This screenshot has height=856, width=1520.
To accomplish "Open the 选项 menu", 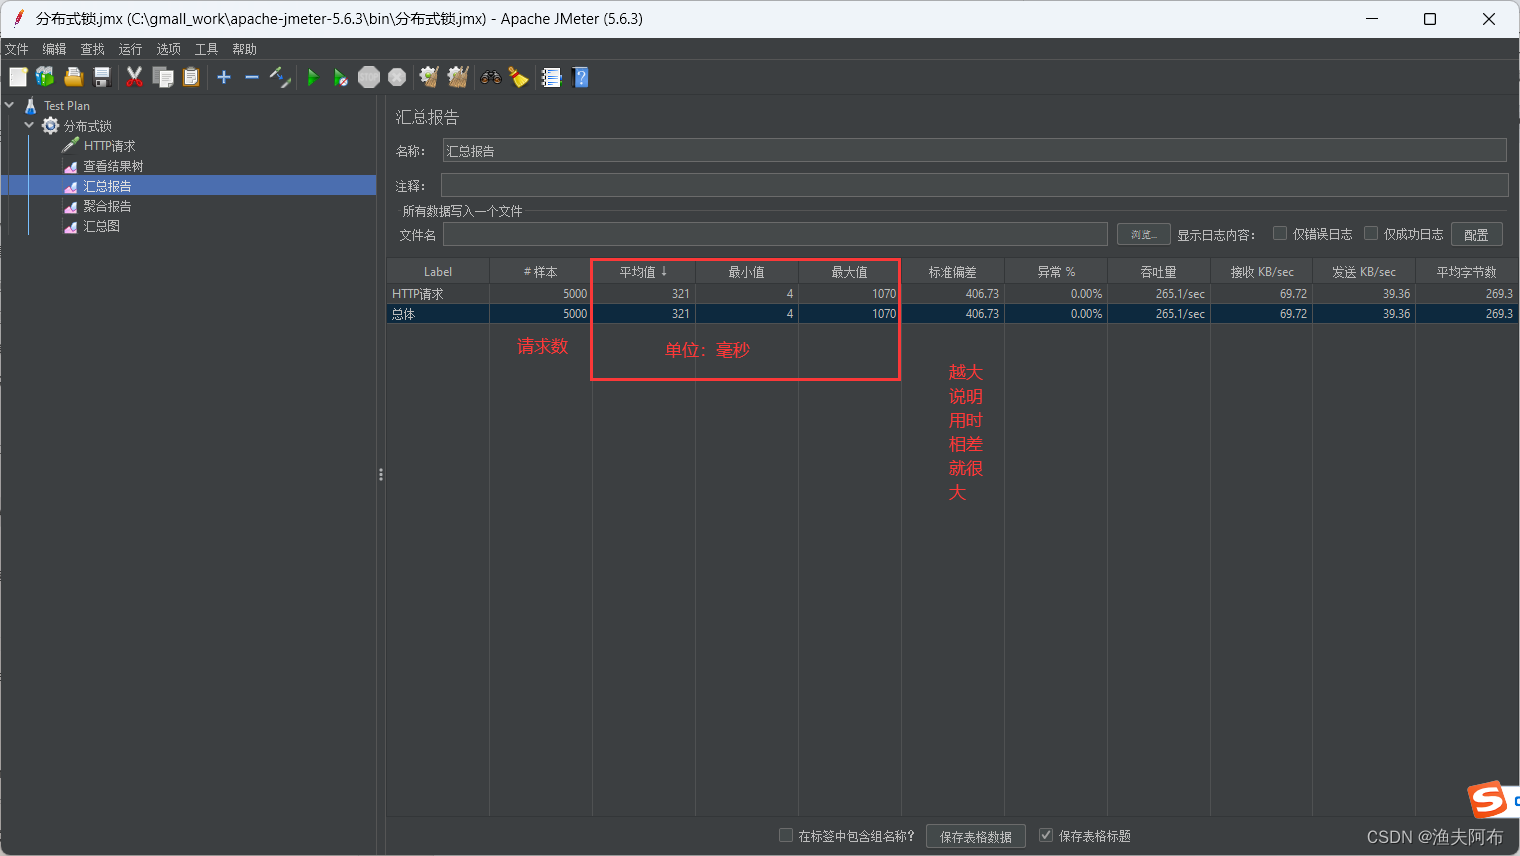I will 168,49.
